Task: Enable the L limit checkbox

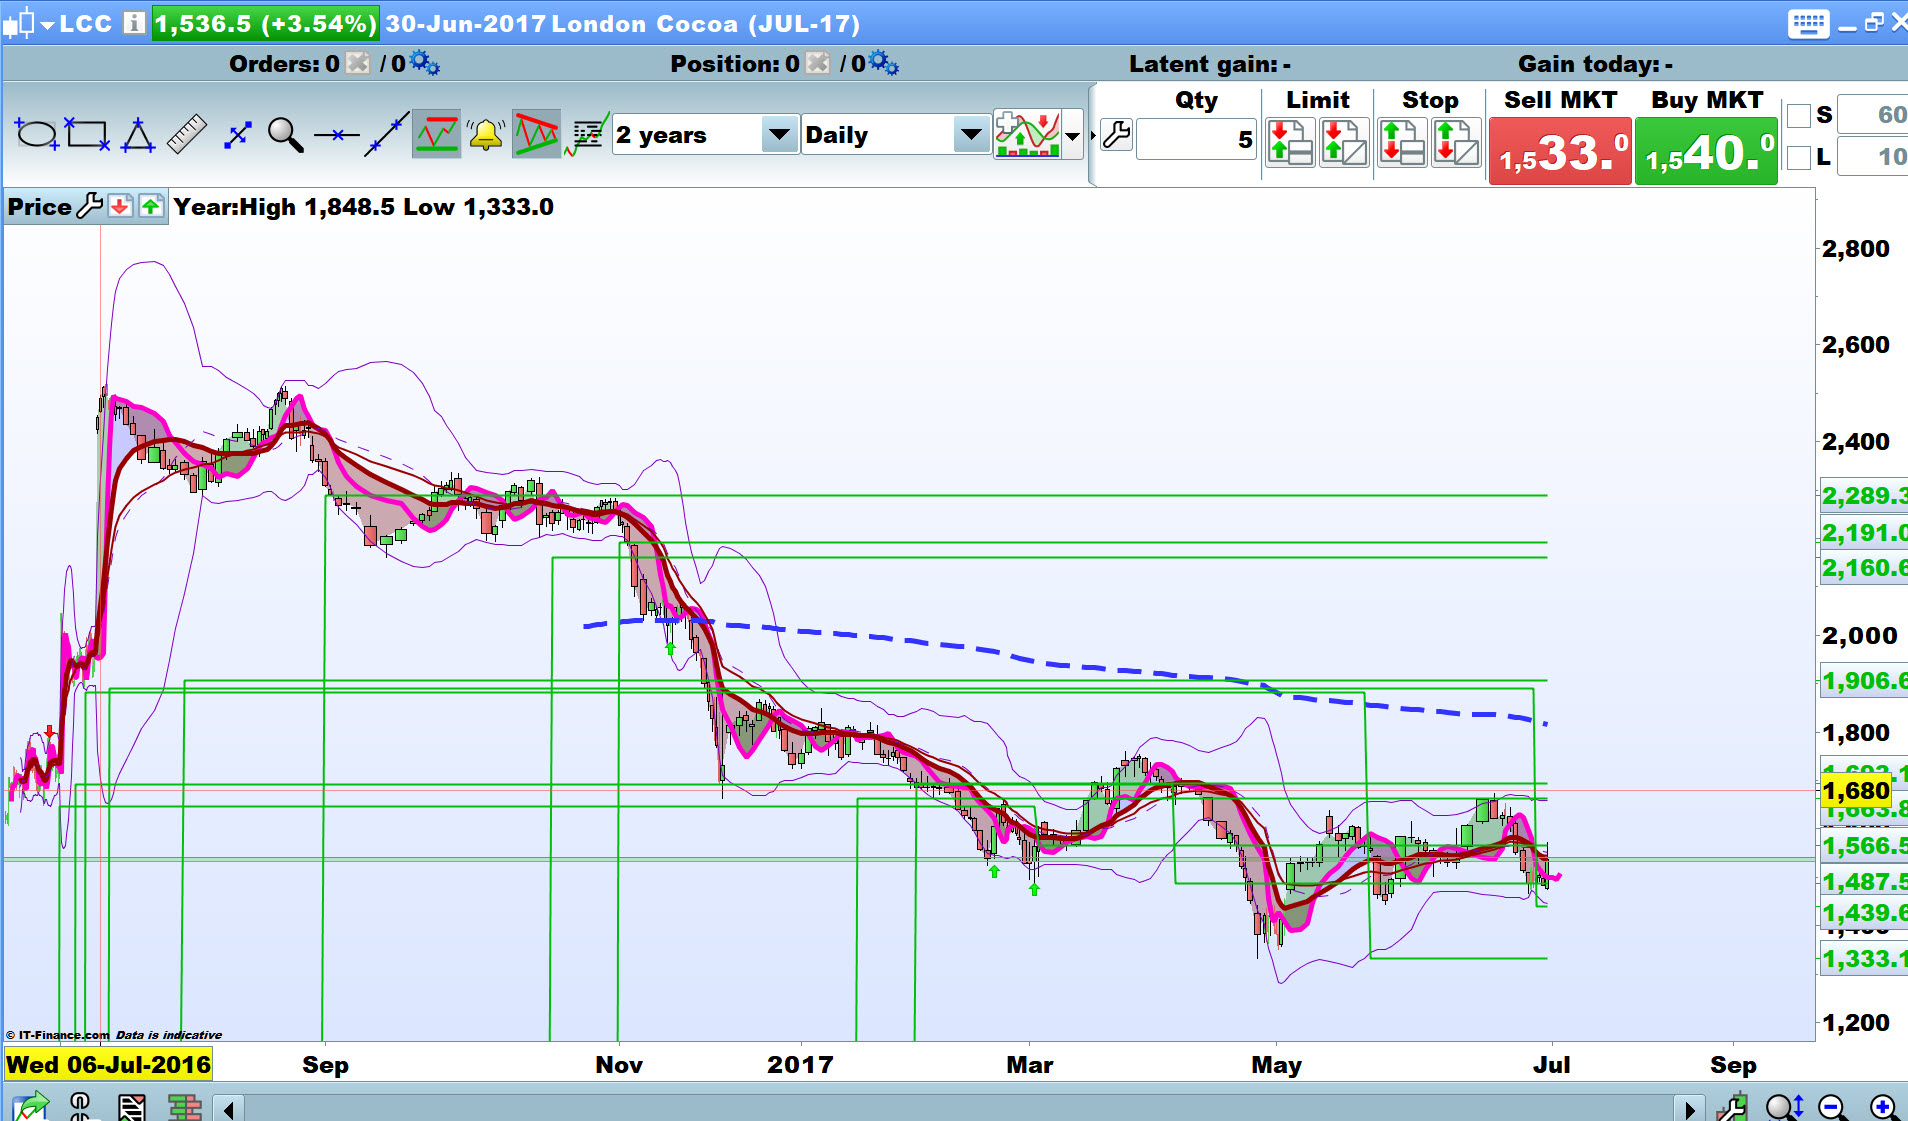Action: (x=1799, y=157)
